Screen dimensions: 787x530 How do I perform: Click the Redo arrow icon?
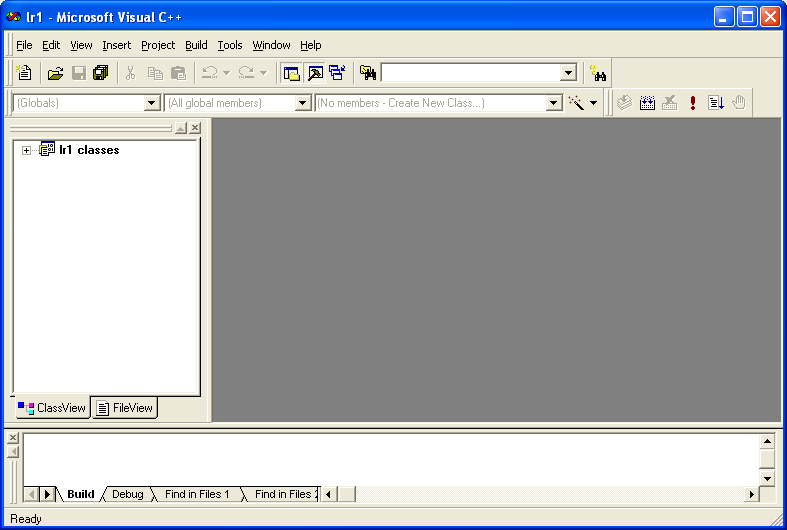(x=246, y=73)
